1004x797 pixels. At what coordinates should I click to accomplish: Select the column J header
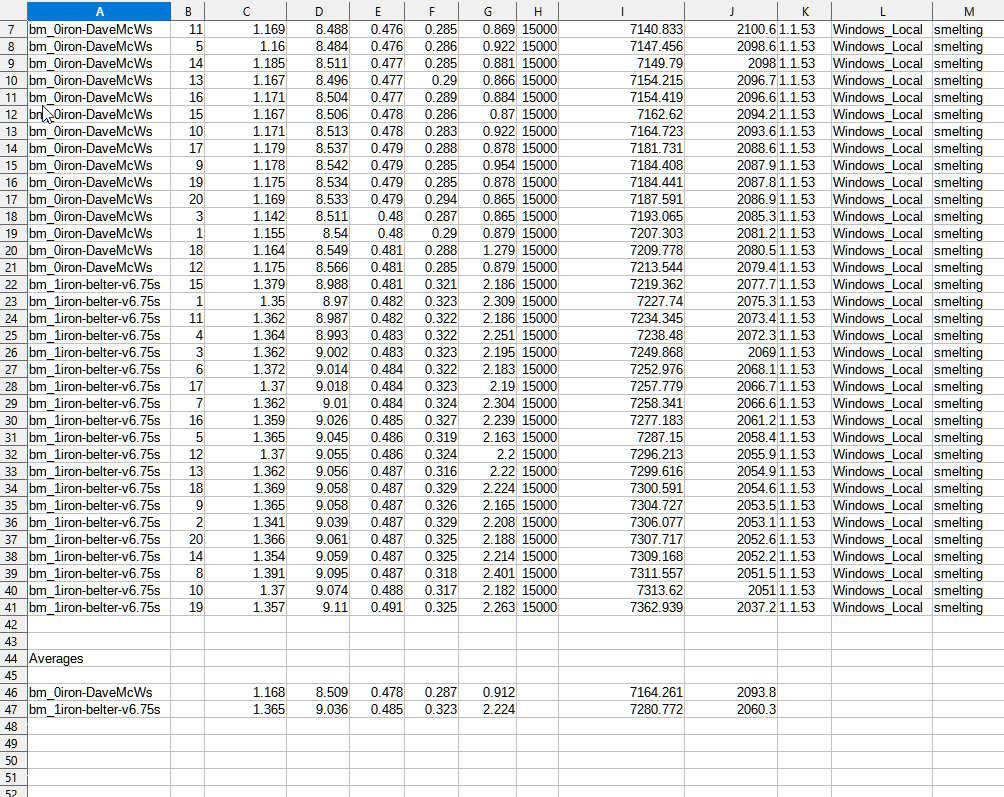point(732,10)
